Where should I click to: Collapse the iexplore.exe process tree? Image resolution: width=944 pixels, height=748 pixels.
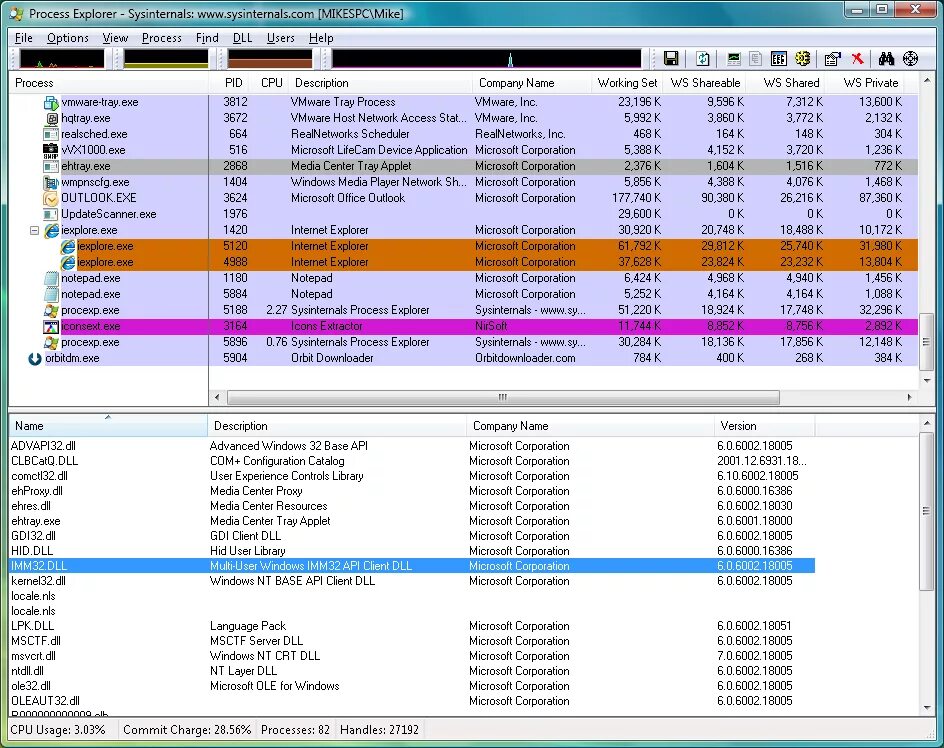[34, 230]
